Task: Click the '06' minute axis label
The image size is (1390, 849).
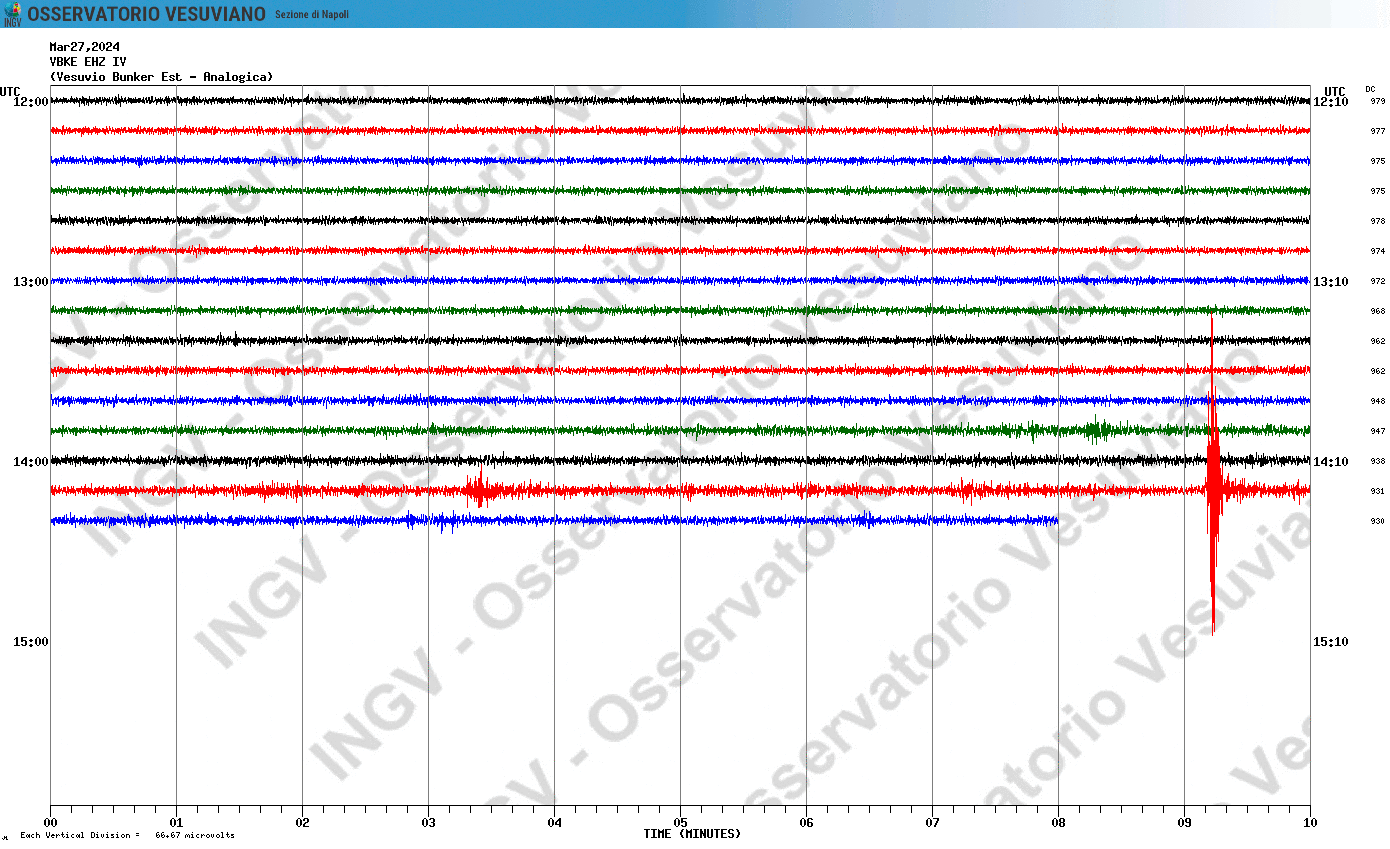Action: [x=806, y=823]
